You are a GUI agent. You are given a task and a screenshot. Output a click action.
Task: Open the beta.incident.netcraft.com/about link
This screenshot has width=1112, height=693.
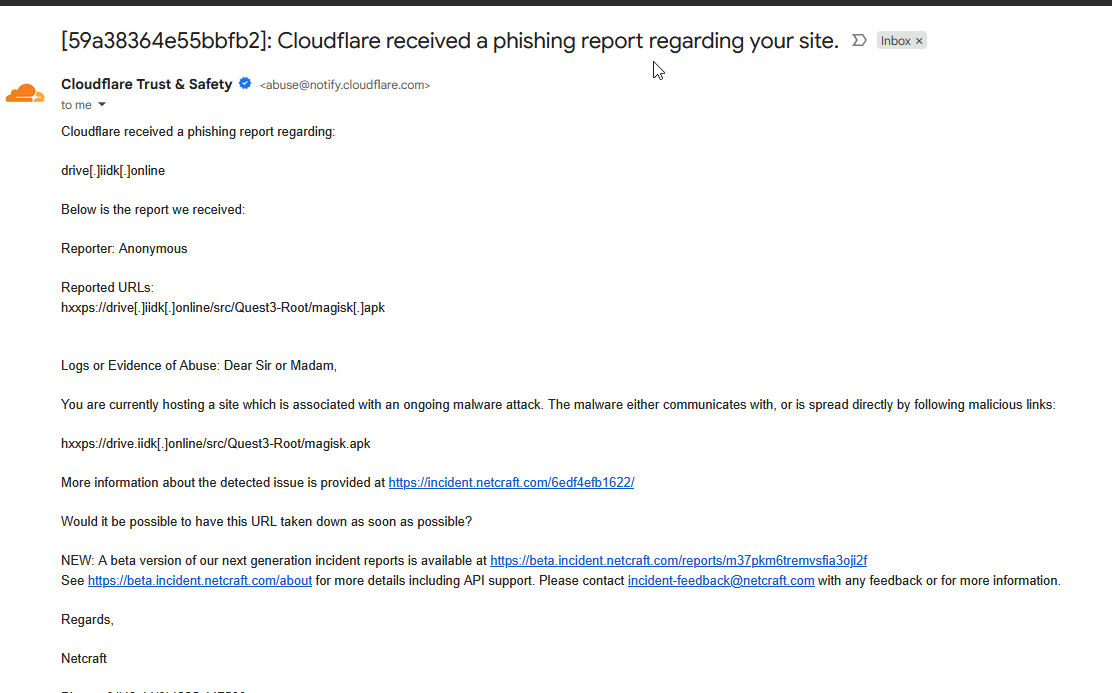(x=200, y=580)
